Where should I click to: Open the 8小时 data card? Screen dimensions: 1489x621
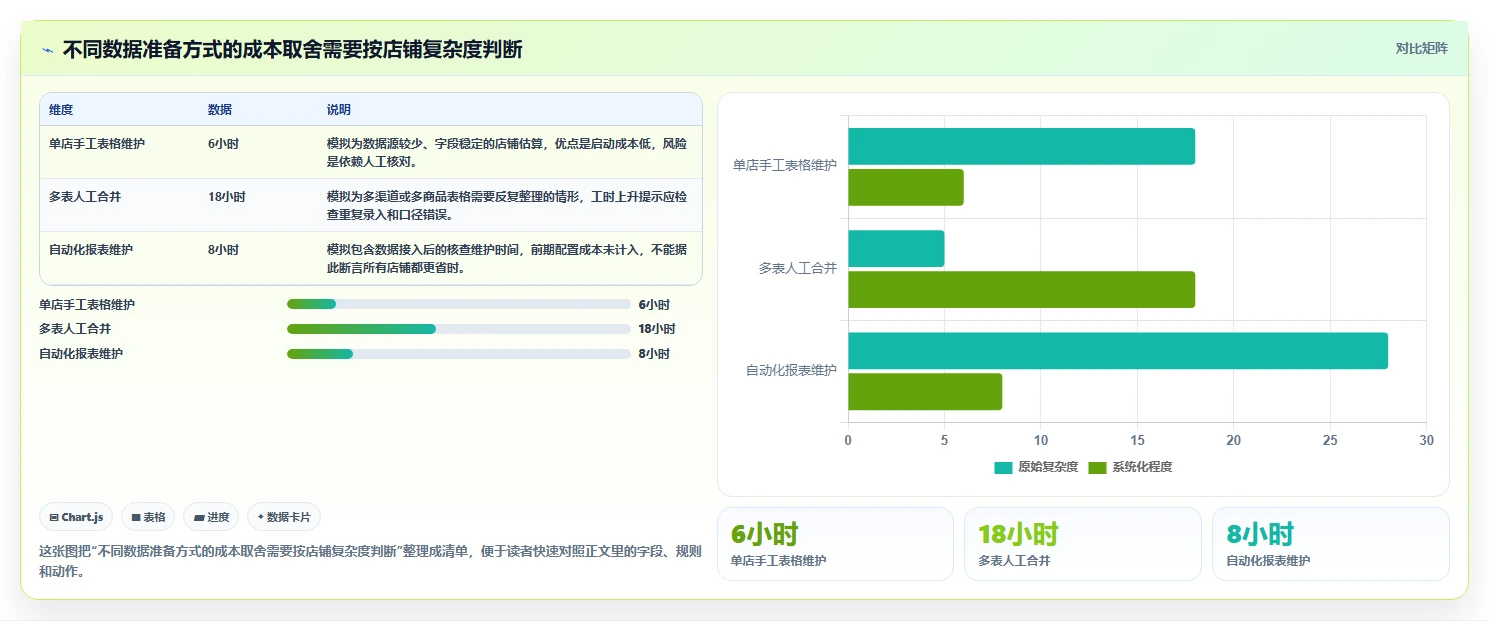1330,544
